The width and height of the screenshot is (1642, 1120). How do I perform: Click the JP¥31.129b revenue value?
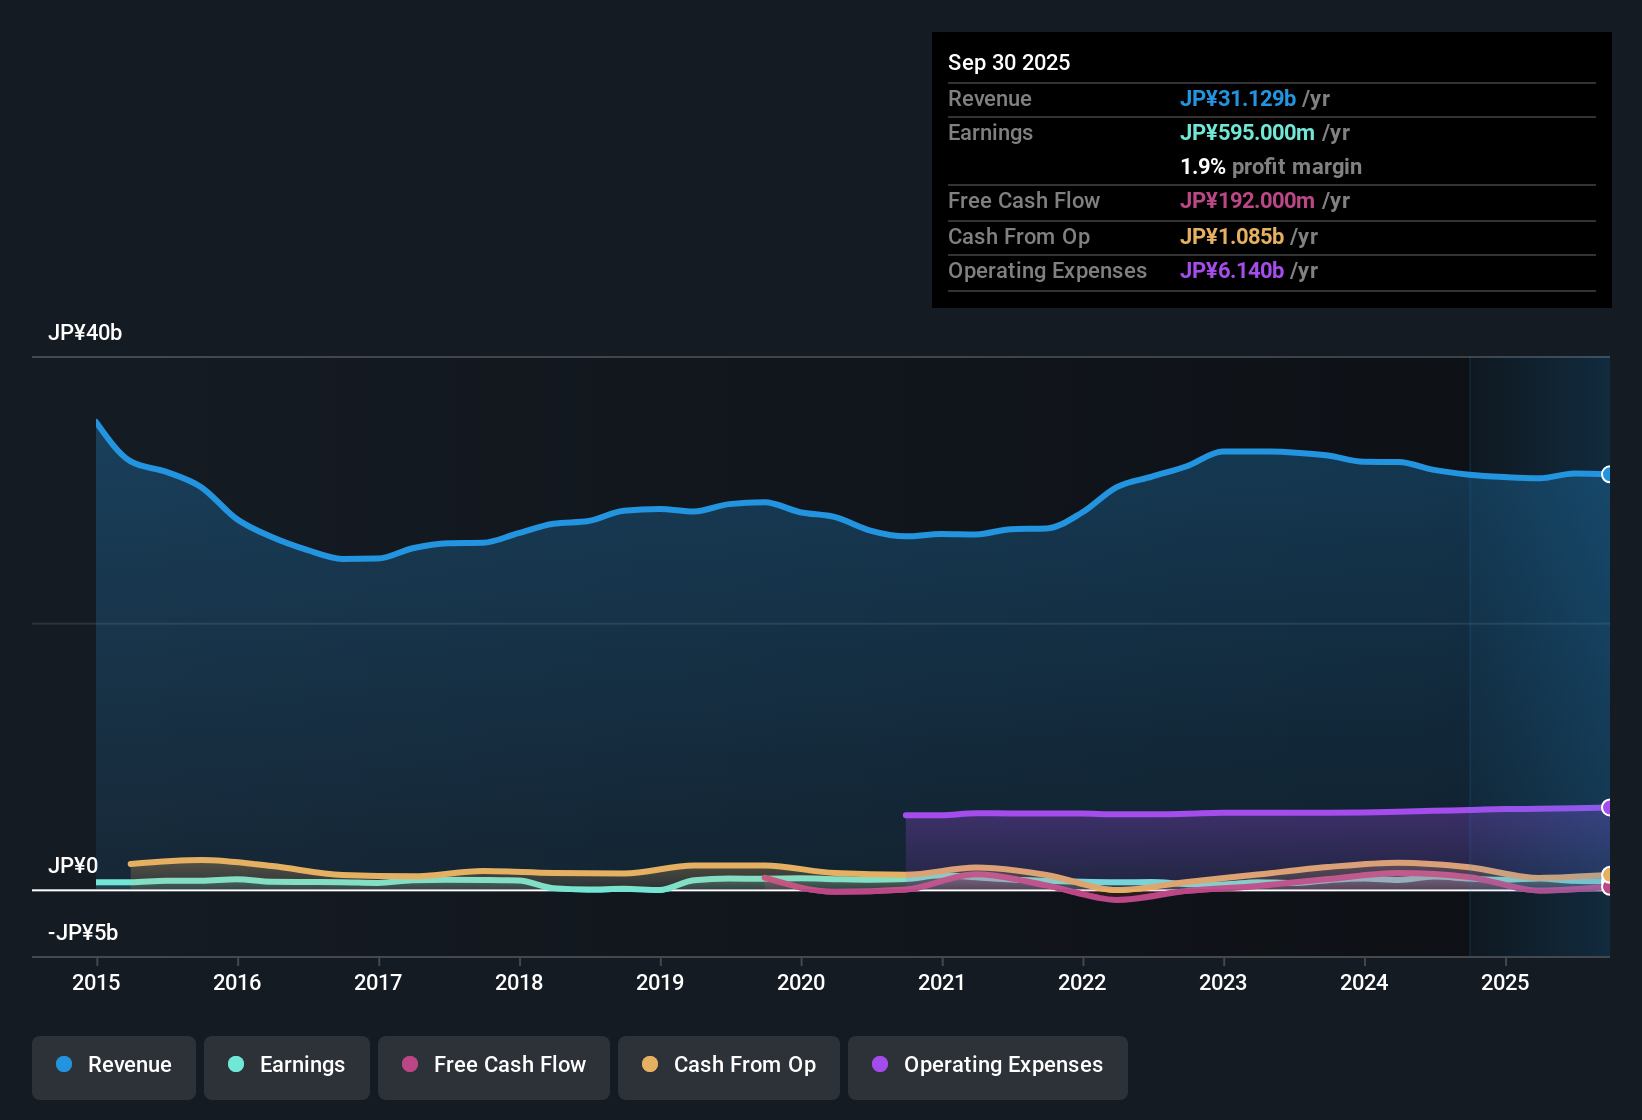[1239, 99]
